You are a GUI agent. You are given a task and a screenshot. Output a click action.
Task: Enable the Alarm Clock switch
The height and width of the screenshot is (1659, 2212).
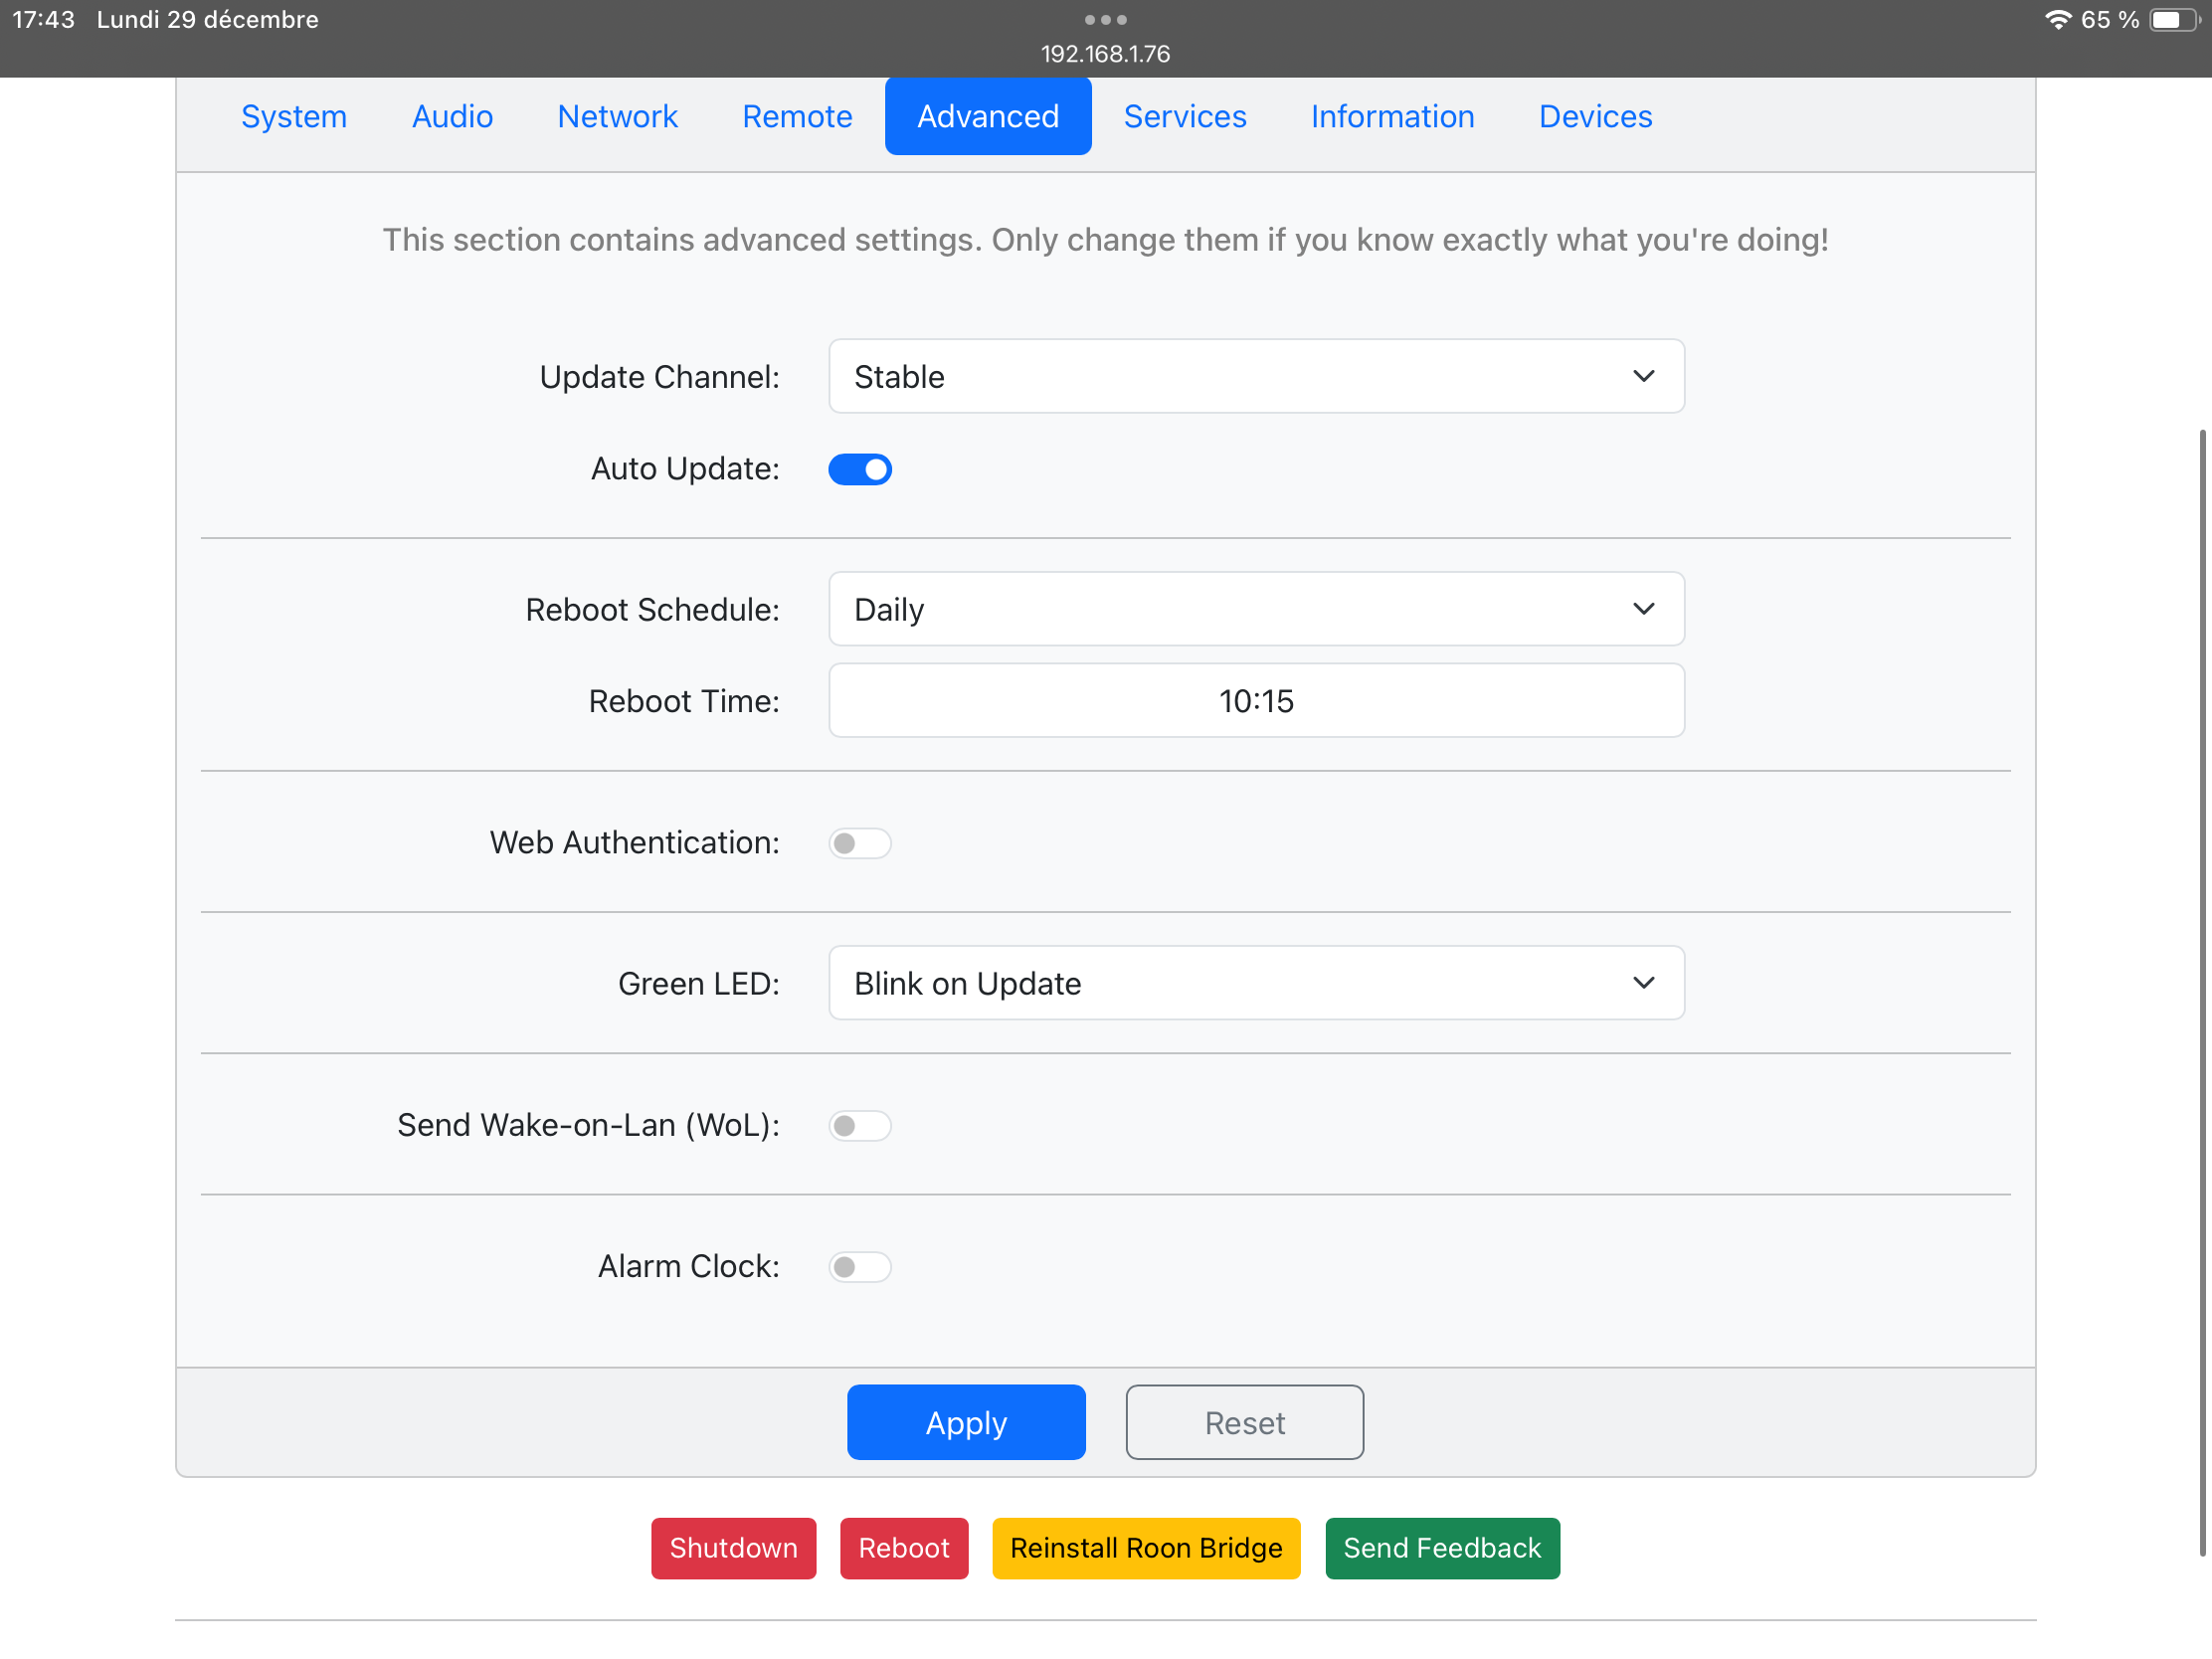859,1266
